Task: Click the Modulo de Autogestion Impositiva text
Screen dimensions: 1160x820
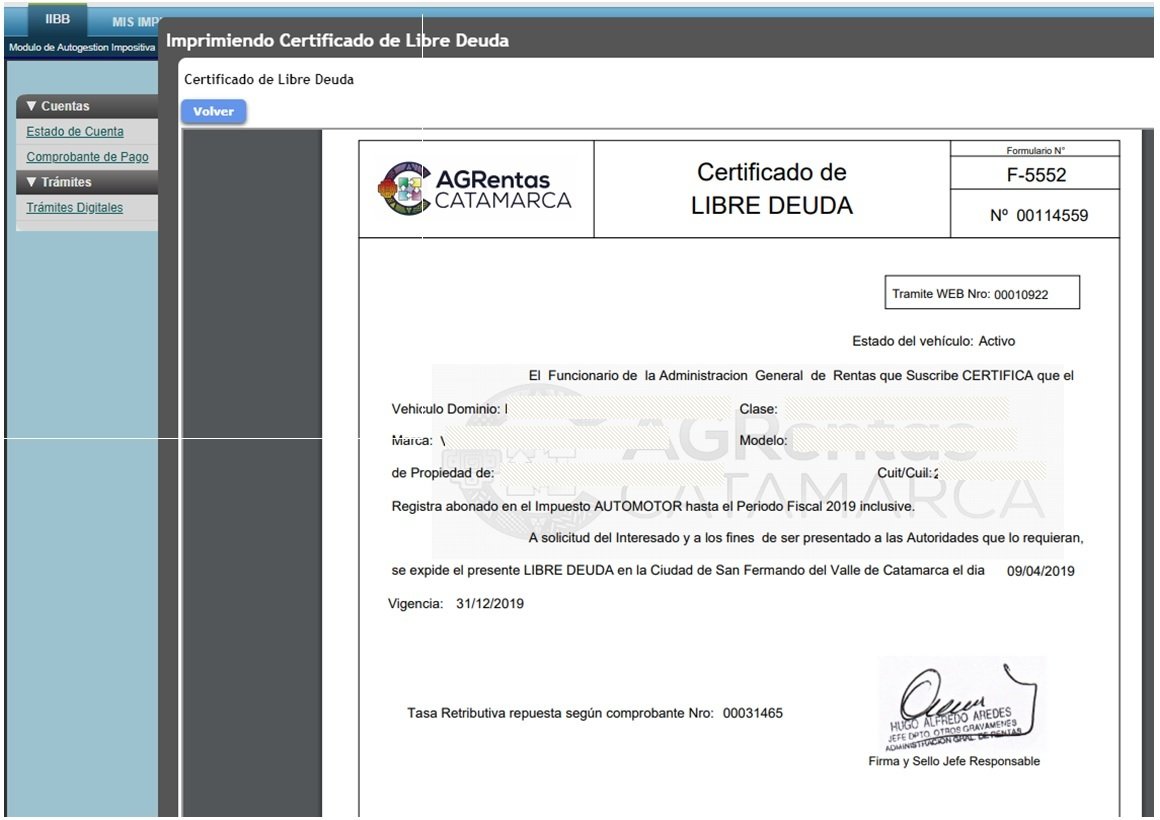Action: pyautogui.click(x=82, y=47)
